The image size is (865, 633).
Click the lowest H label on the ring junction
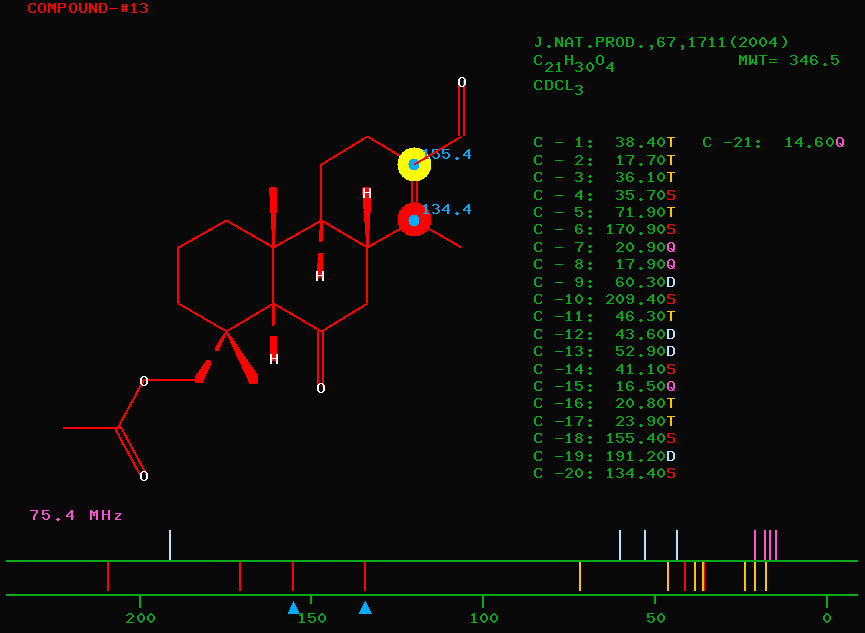273,359
